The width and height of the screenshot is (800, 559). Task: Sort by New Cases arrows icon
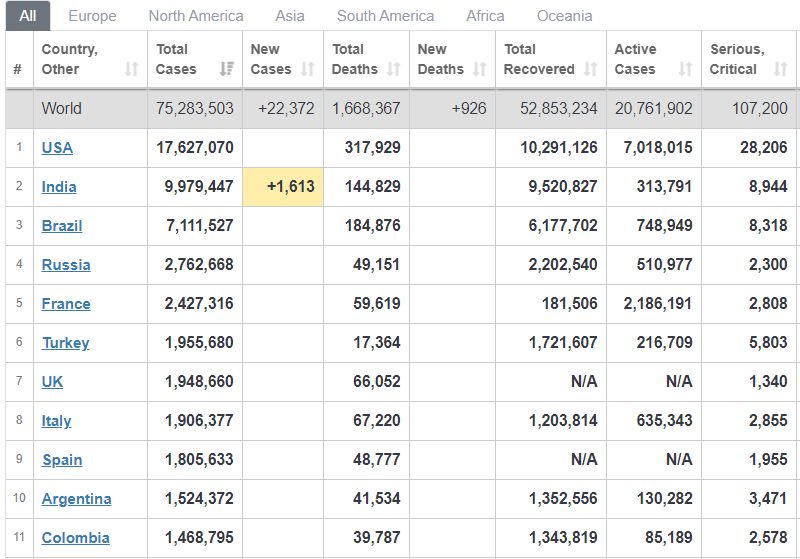[308, 69]
